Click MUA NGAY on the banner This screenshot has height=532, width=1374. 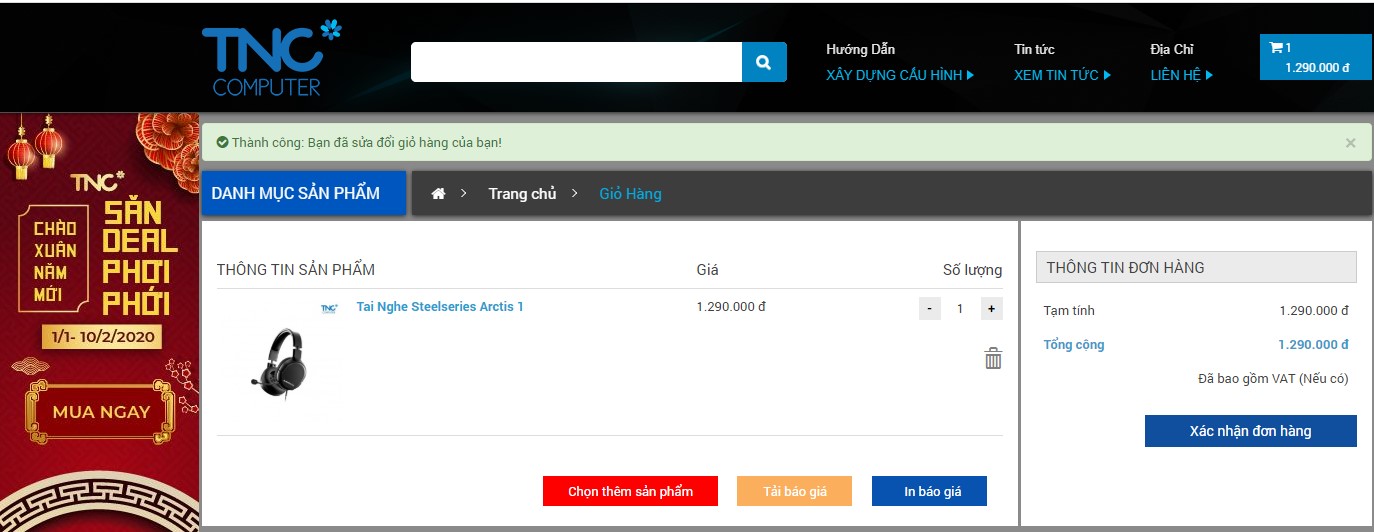click(x=101, y=412)
